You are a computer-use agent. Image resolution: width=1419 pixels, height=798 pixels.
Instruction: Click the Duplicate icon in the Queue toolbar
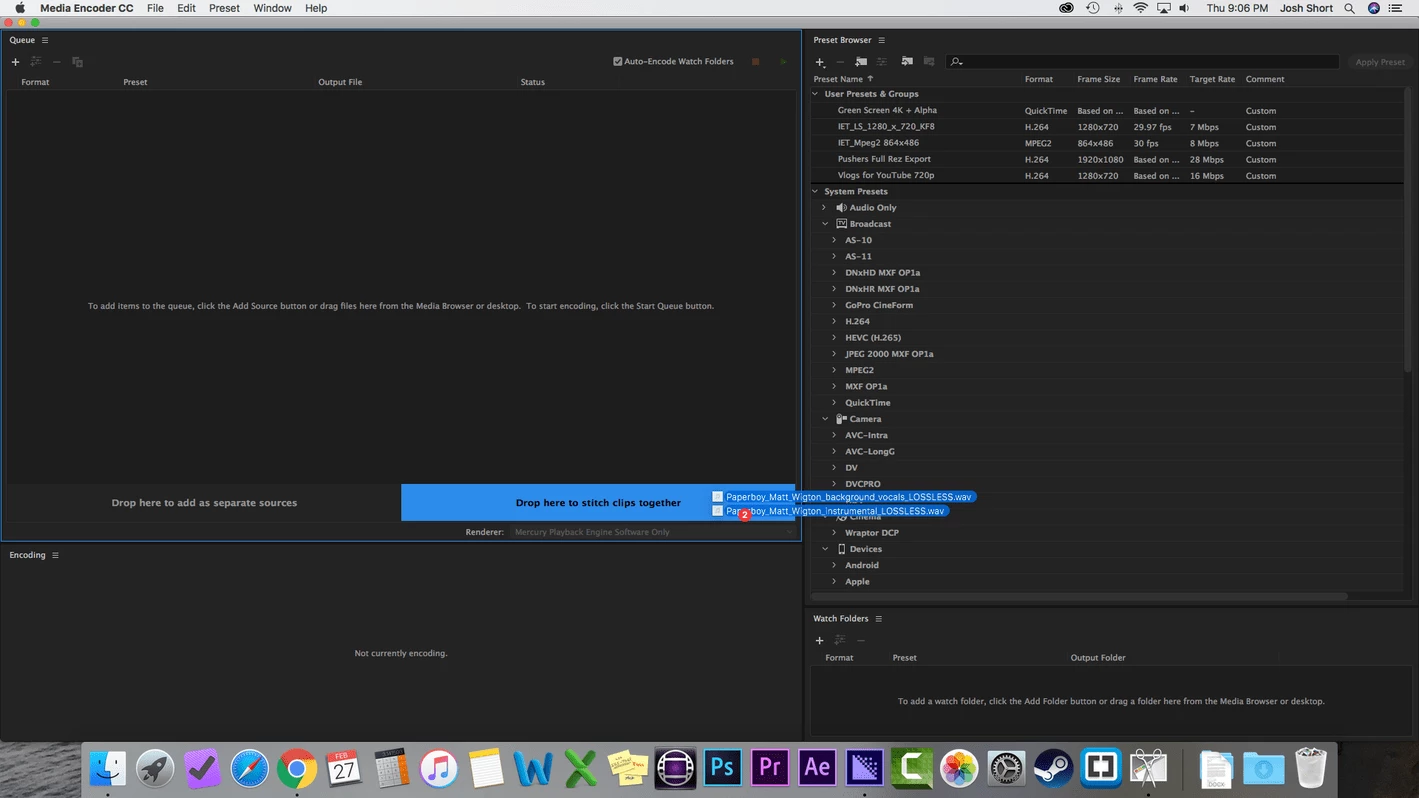(77, 62)
